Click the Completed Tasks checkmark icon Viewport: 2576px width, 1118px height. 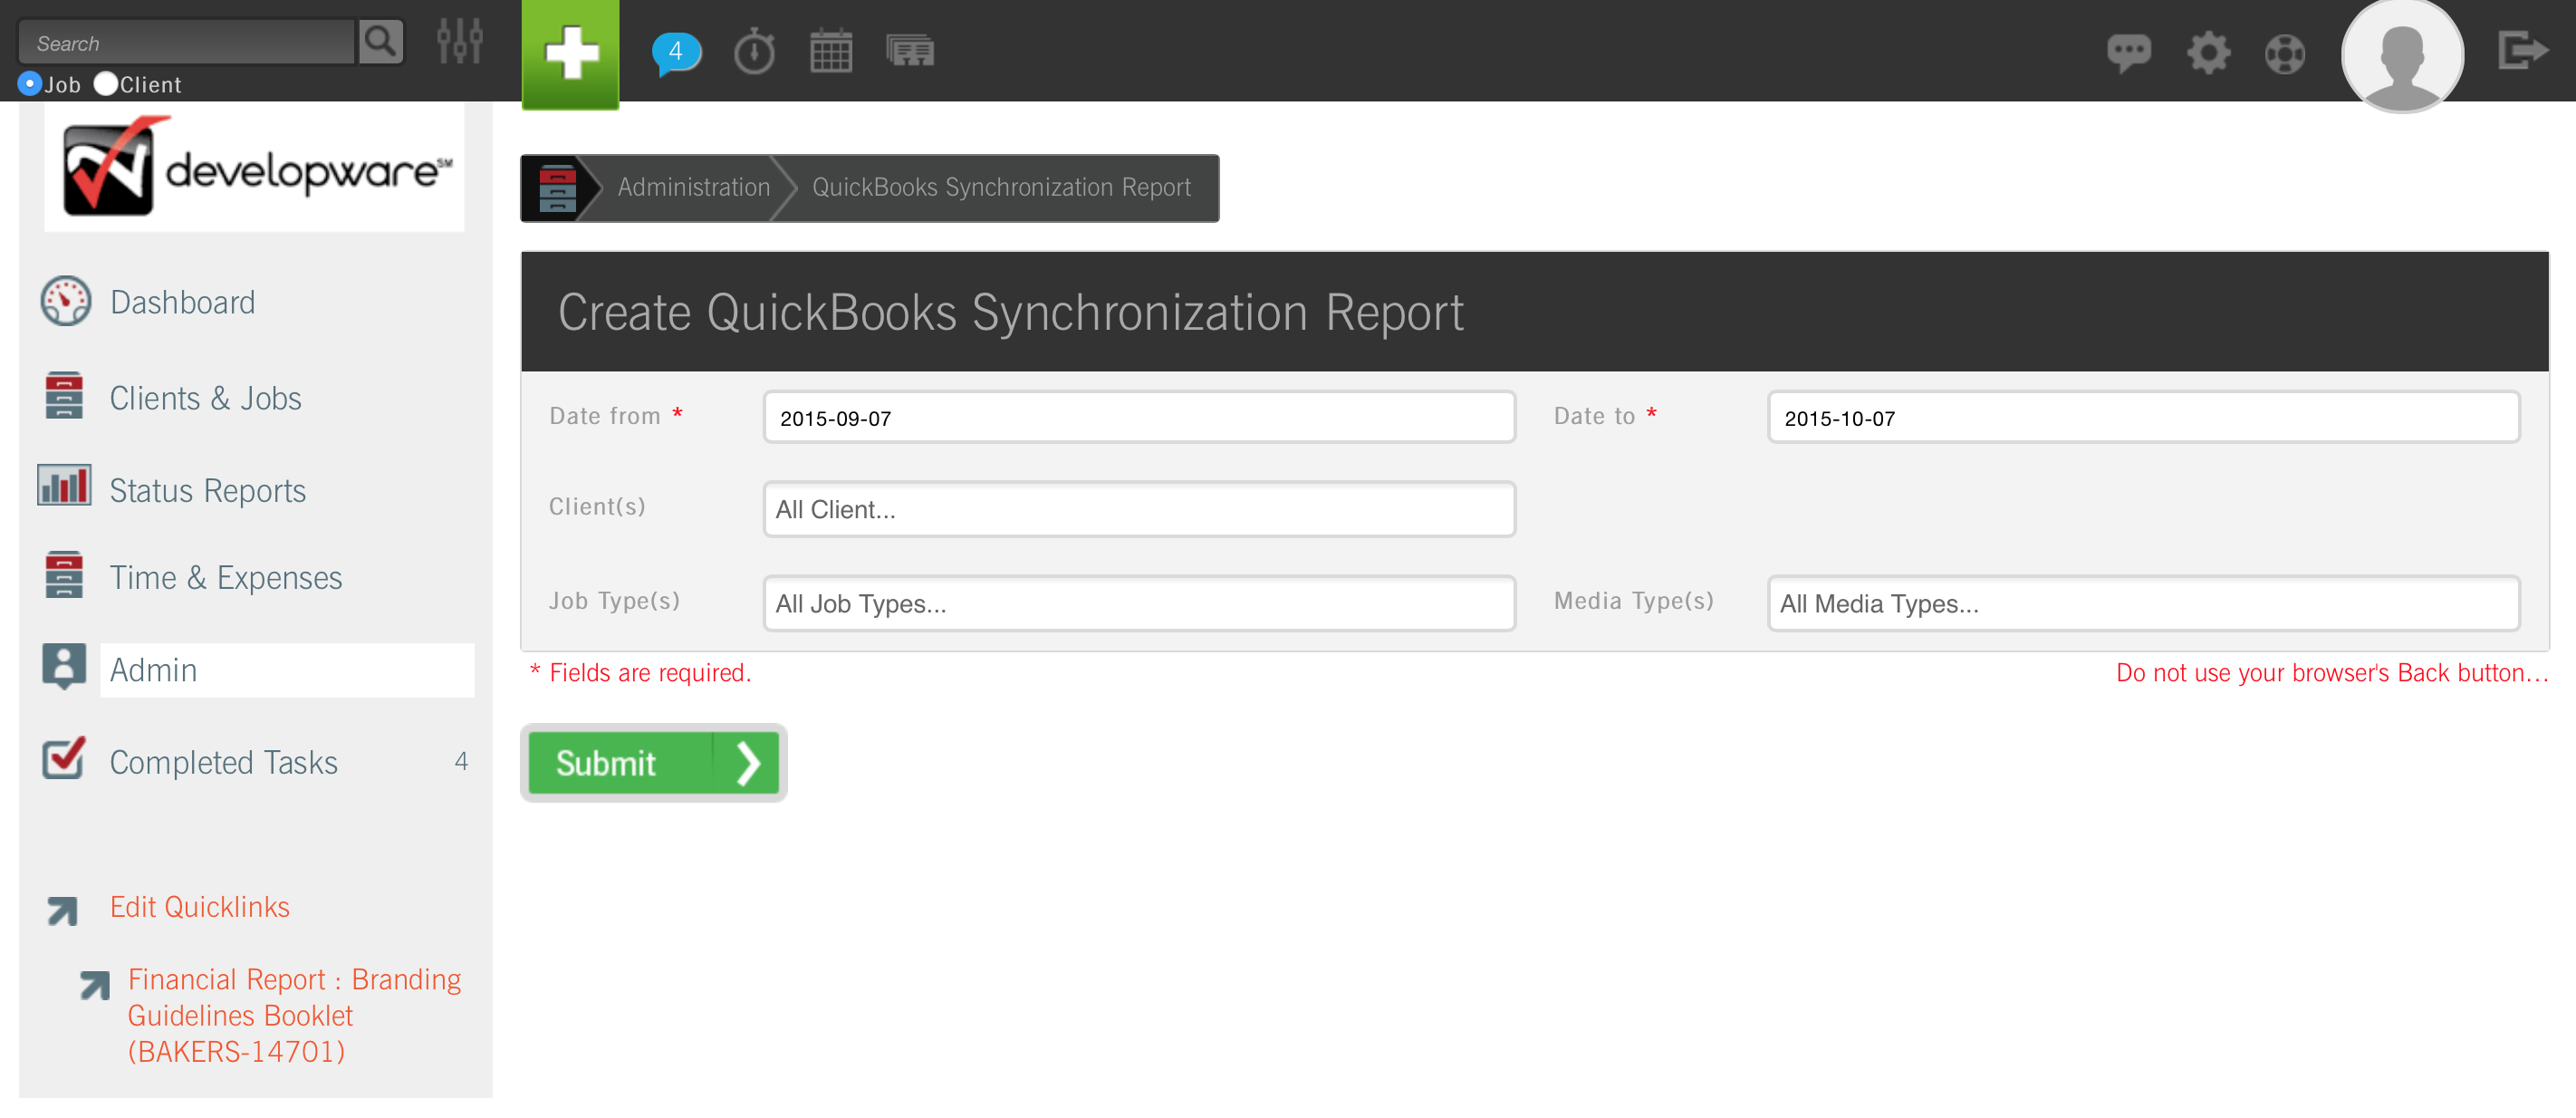coord(64,757)
